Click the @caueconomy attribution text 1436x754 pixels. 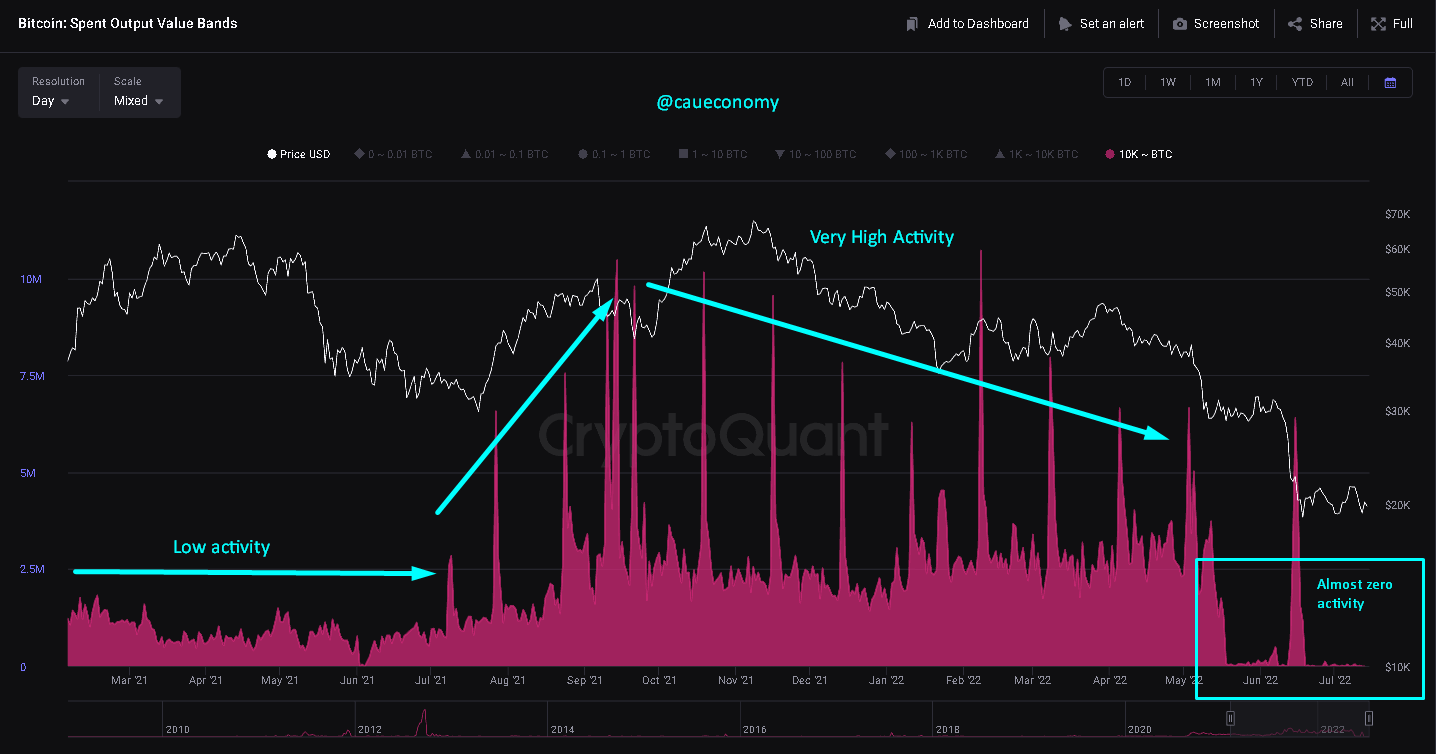point(717,102)
